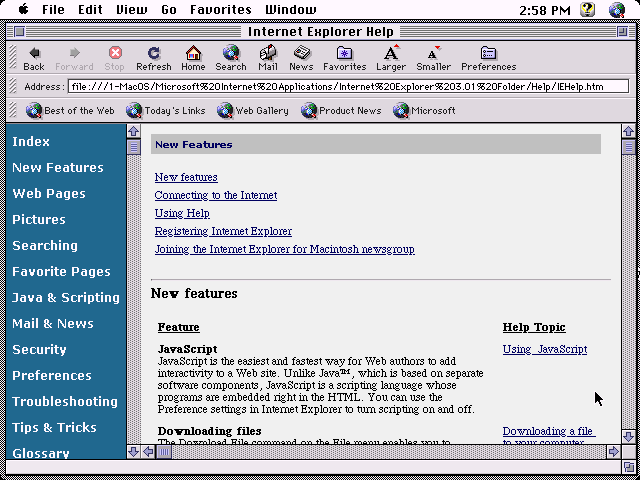The image size is (640, 480).
Task: Click the Forward arrow icon
Action: (x=74, y=53)
